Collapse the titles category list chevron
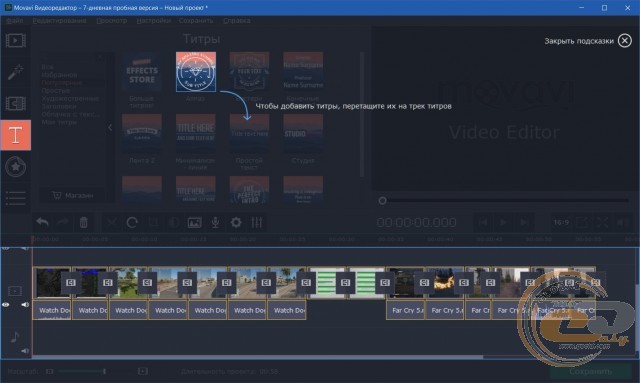The width and height of the screenshot is (640, 383). [110, 127]
